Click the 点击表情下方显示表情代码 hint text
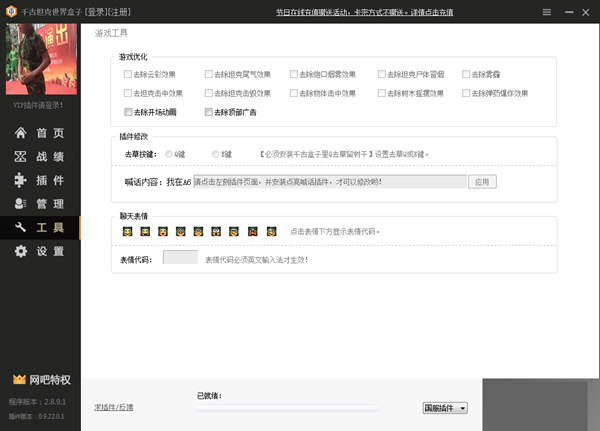This screenshot has height=431, width=600. (335, 231)
